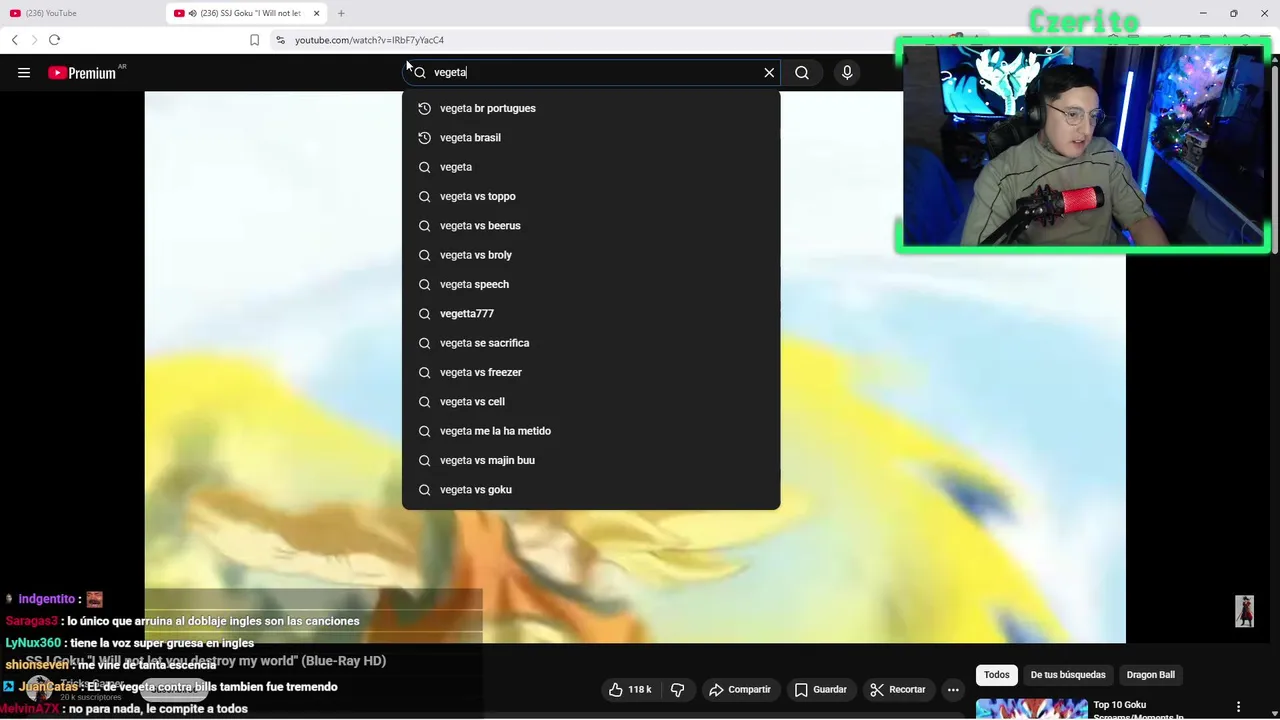Select suggestion 'vegeta brasil'
Screen dimensions: 1280x720
590,137
